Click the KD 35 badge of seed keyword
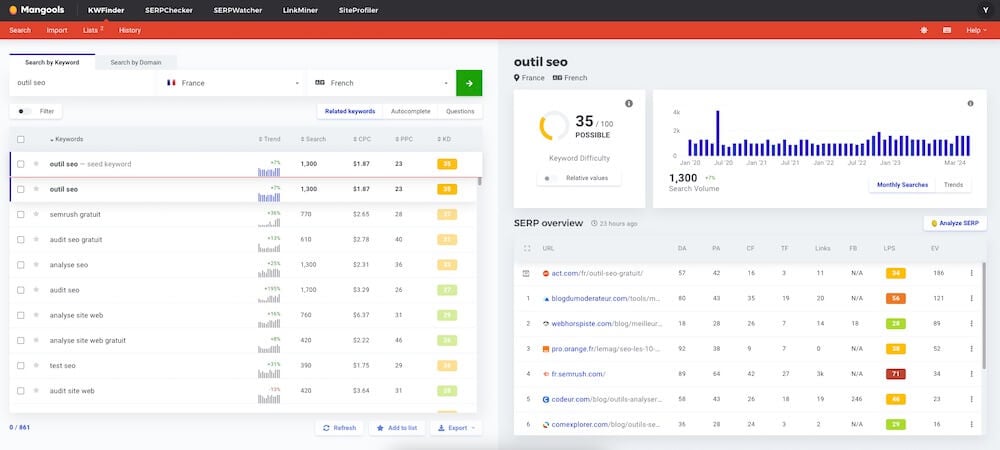 click(447, 164)
